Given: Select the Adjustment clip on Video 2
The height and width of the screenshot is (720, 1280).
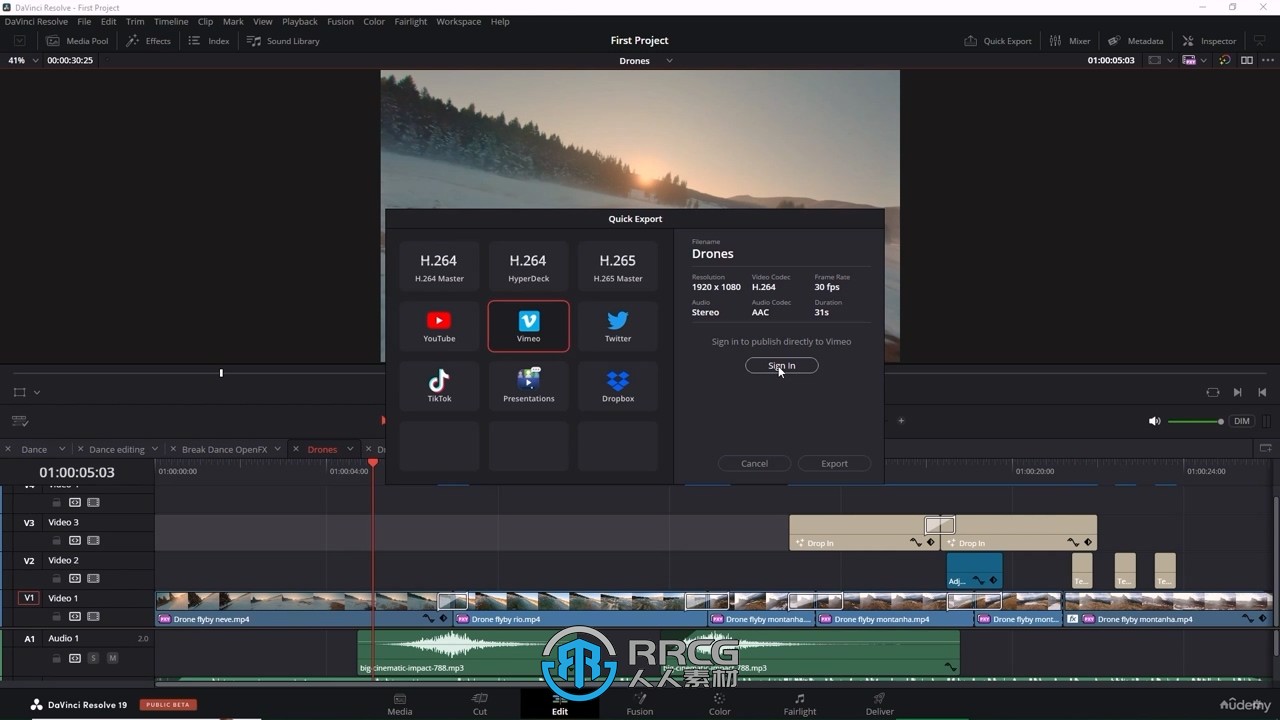Looking at the screenshot, I should click(x=974, y=570).
